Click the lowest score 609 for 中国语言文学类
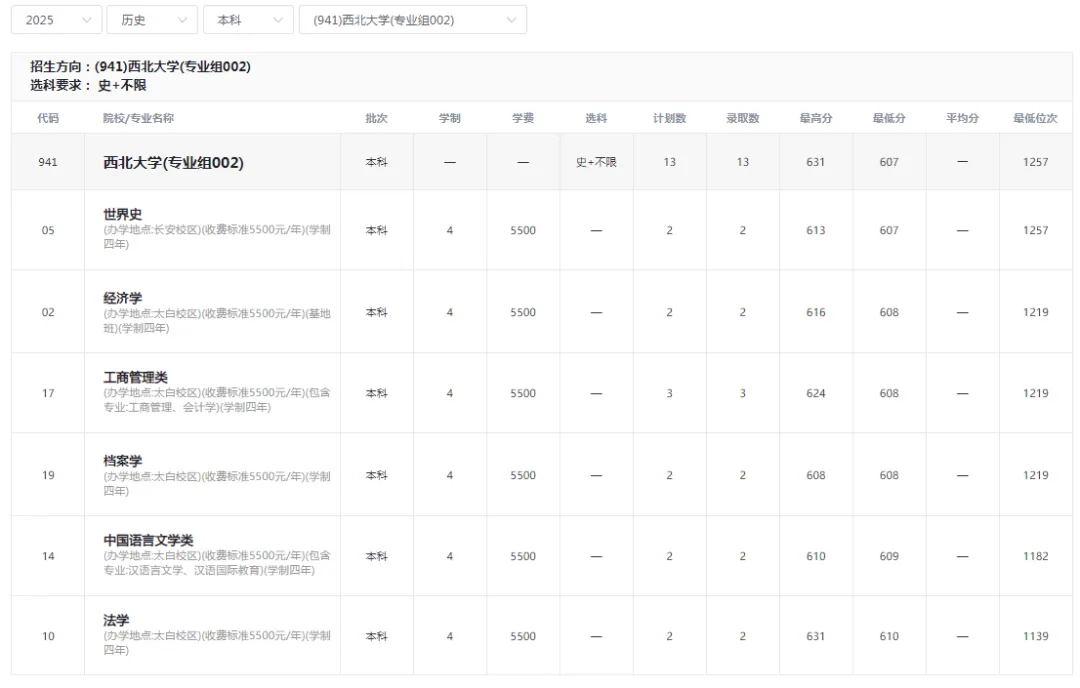This screenshot has height=688, width=1080. pos(889,556)
